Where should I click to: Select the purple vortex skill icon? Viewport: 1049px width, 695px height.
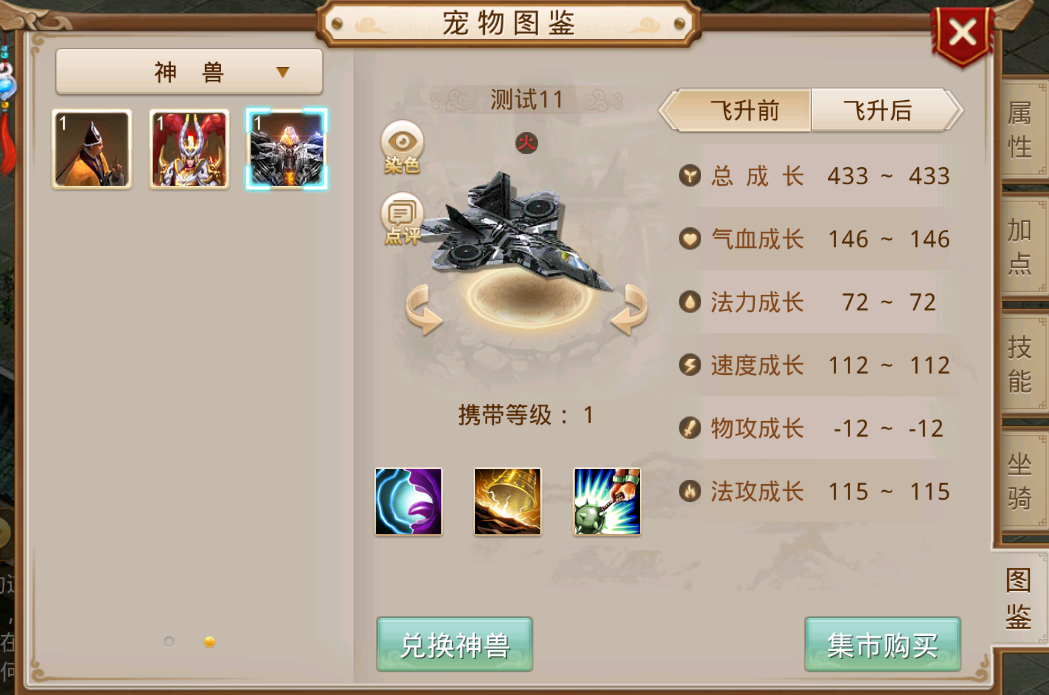pyautogui.click(x=409, y=502)
